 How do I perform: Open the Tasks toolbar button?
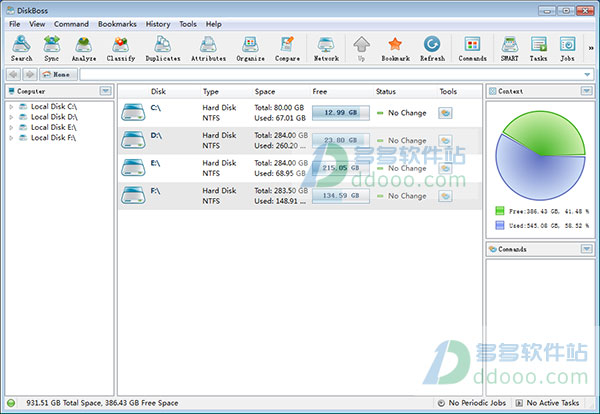click(538, 49)
